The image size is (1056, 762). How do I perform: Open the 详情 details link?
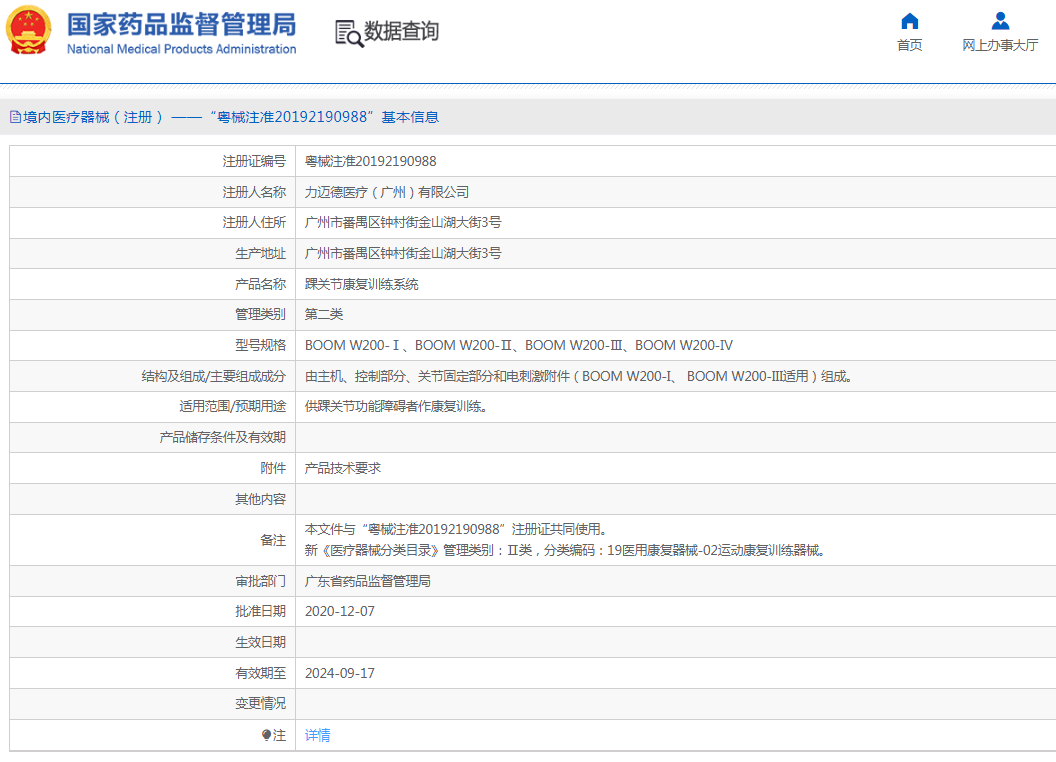coord(317,735)
